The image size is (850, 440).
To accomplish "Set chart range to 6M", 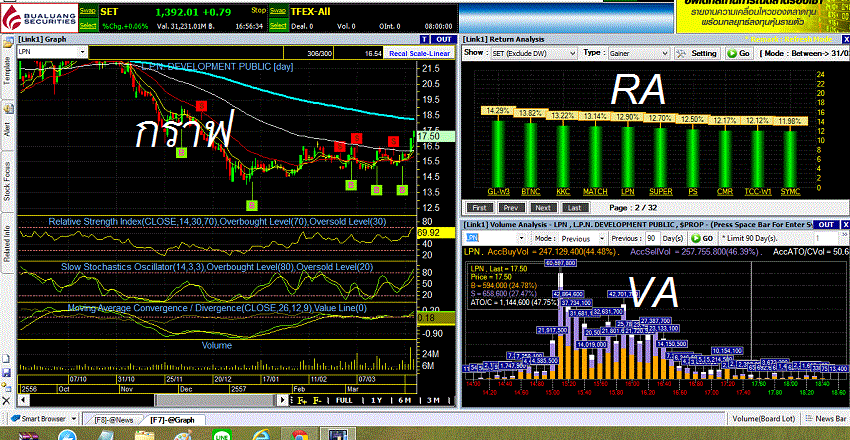I will (x=404, y=400).
